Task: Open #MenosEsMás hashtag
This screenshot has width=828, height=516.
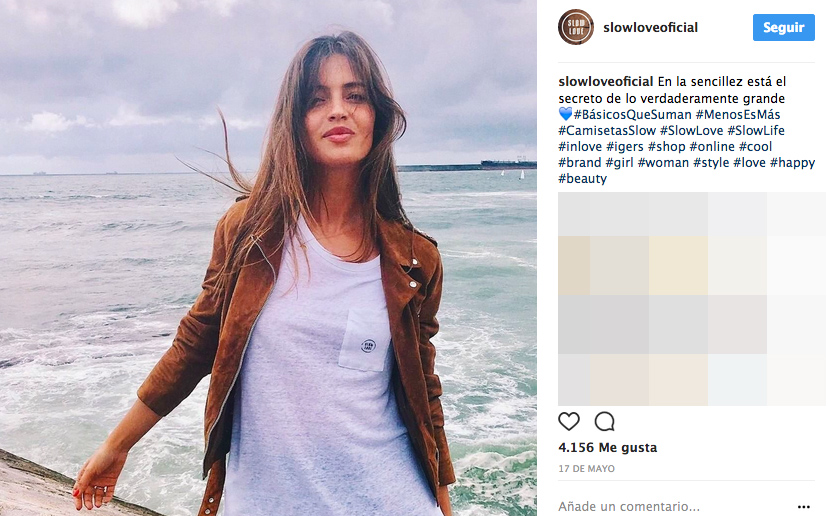Action: pyautogui.click(x=738, y=115)
